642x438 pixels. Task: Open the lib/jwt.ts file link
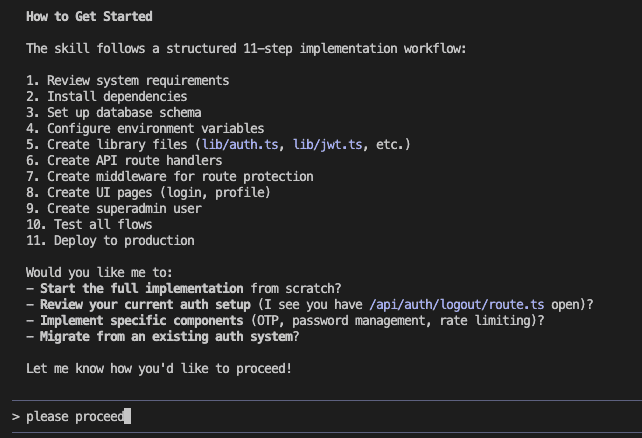[x=328, y=144]
